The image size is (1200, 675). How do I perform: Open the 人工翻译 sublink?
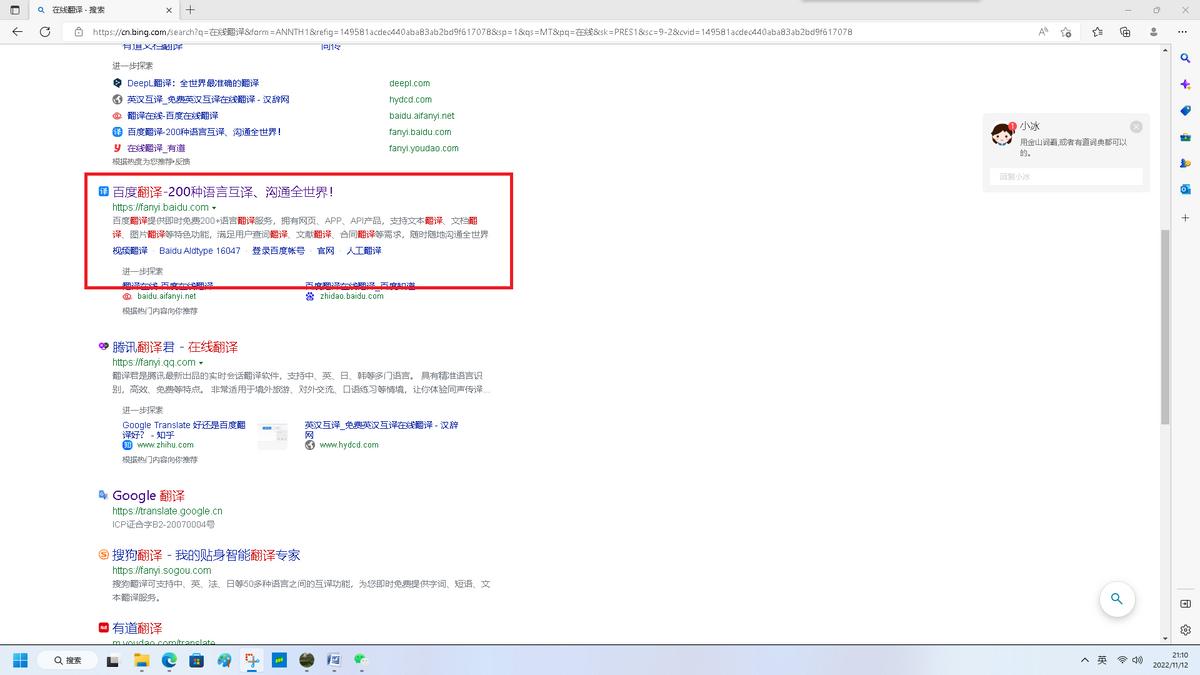coord(364,251)
